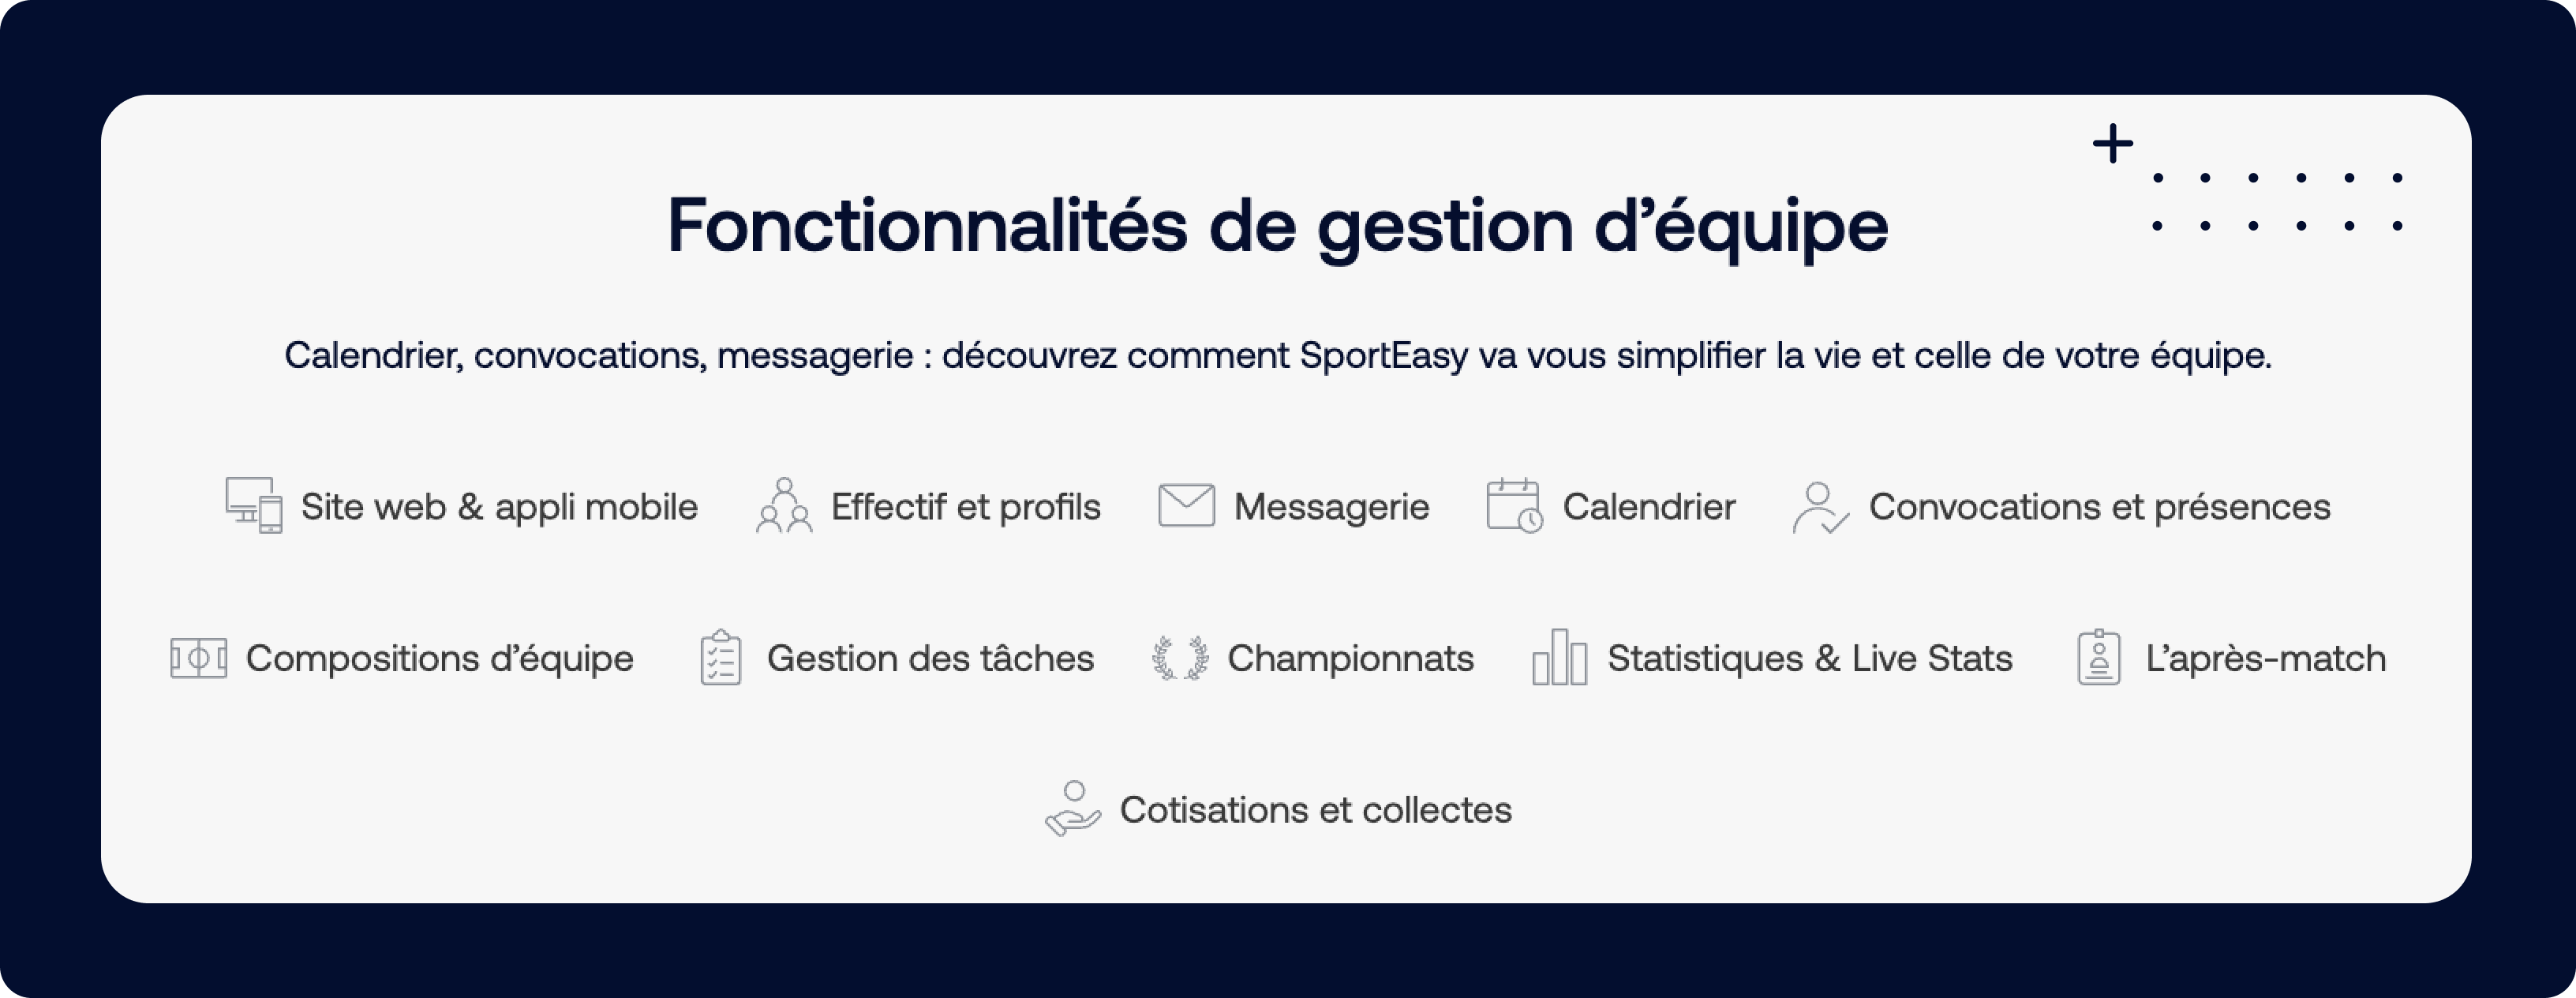Open Statistiques & Live Stats link
2576x998 pixels.
pos(1810,658)
